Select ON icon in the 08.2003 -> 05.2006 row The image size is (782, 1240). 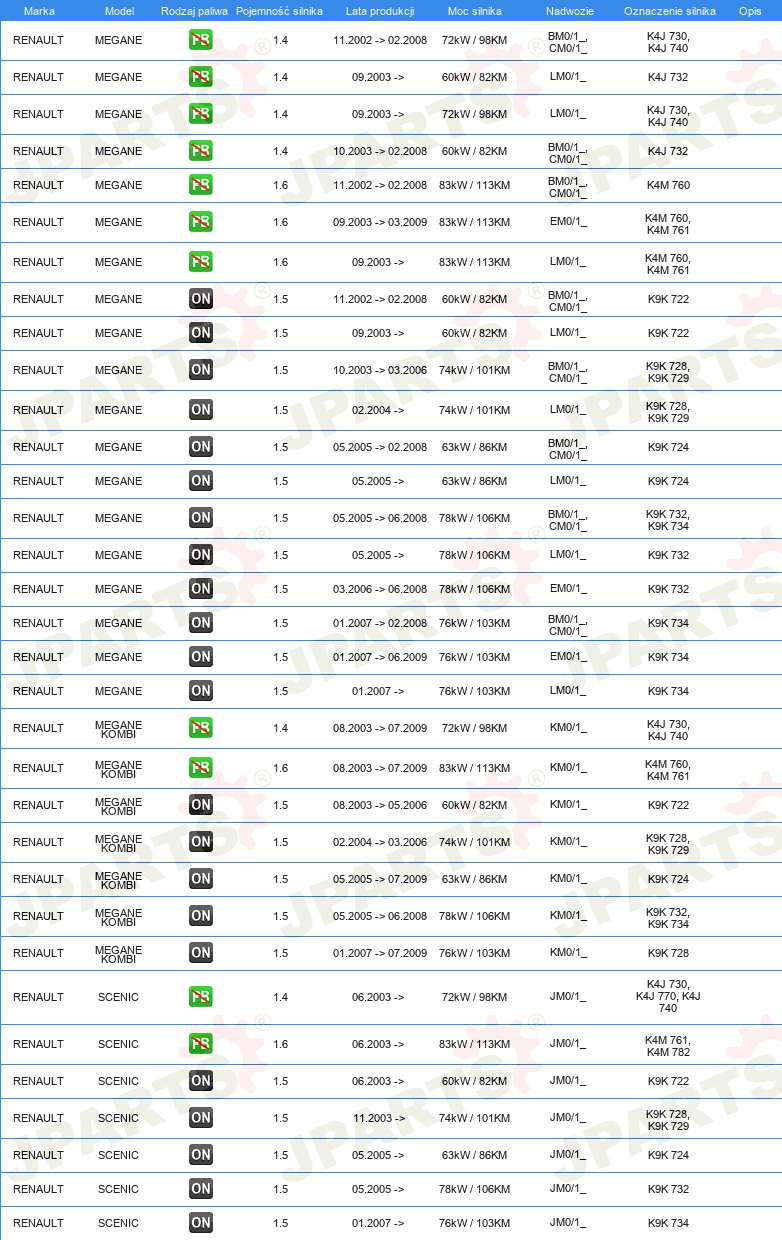click(x=201, y=805)
